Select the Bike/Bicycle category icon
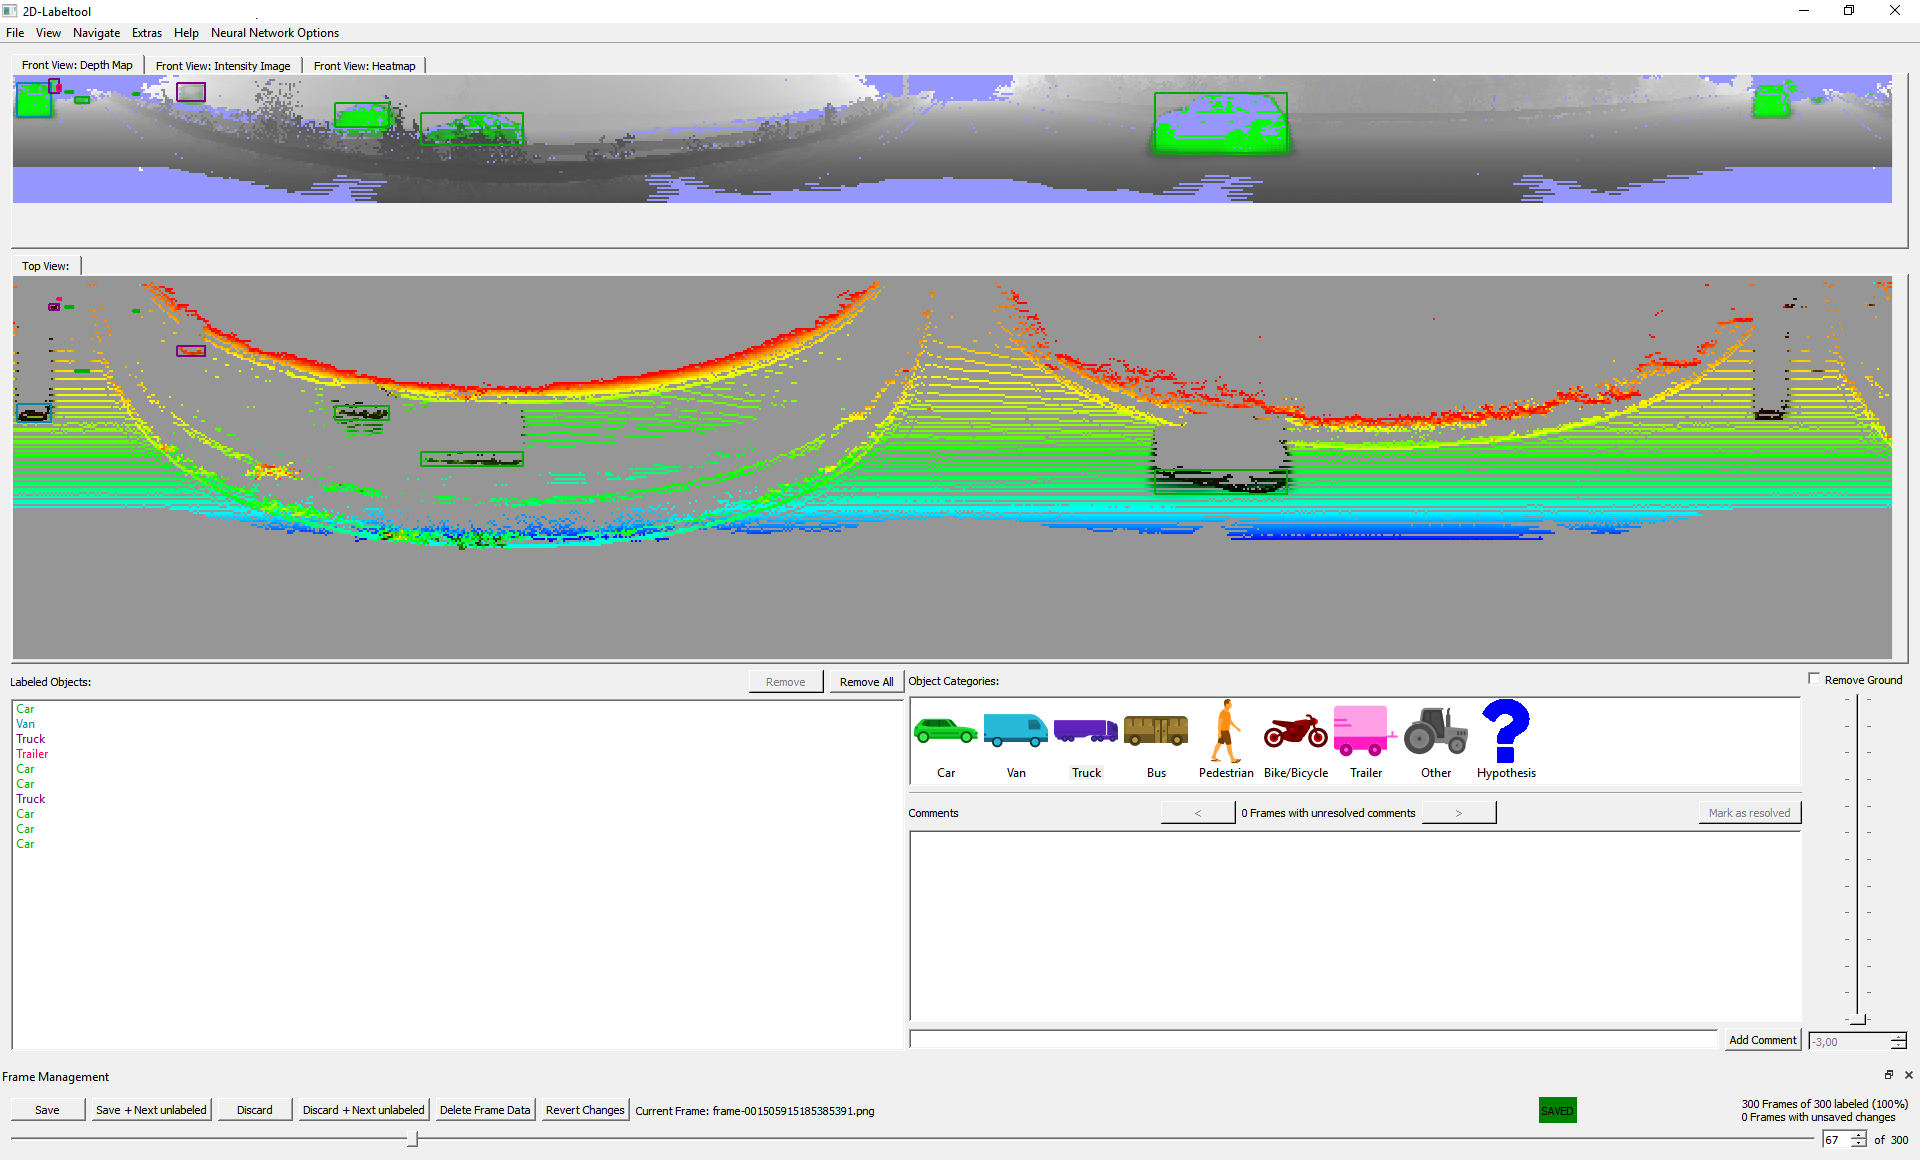 [1294, 732]
